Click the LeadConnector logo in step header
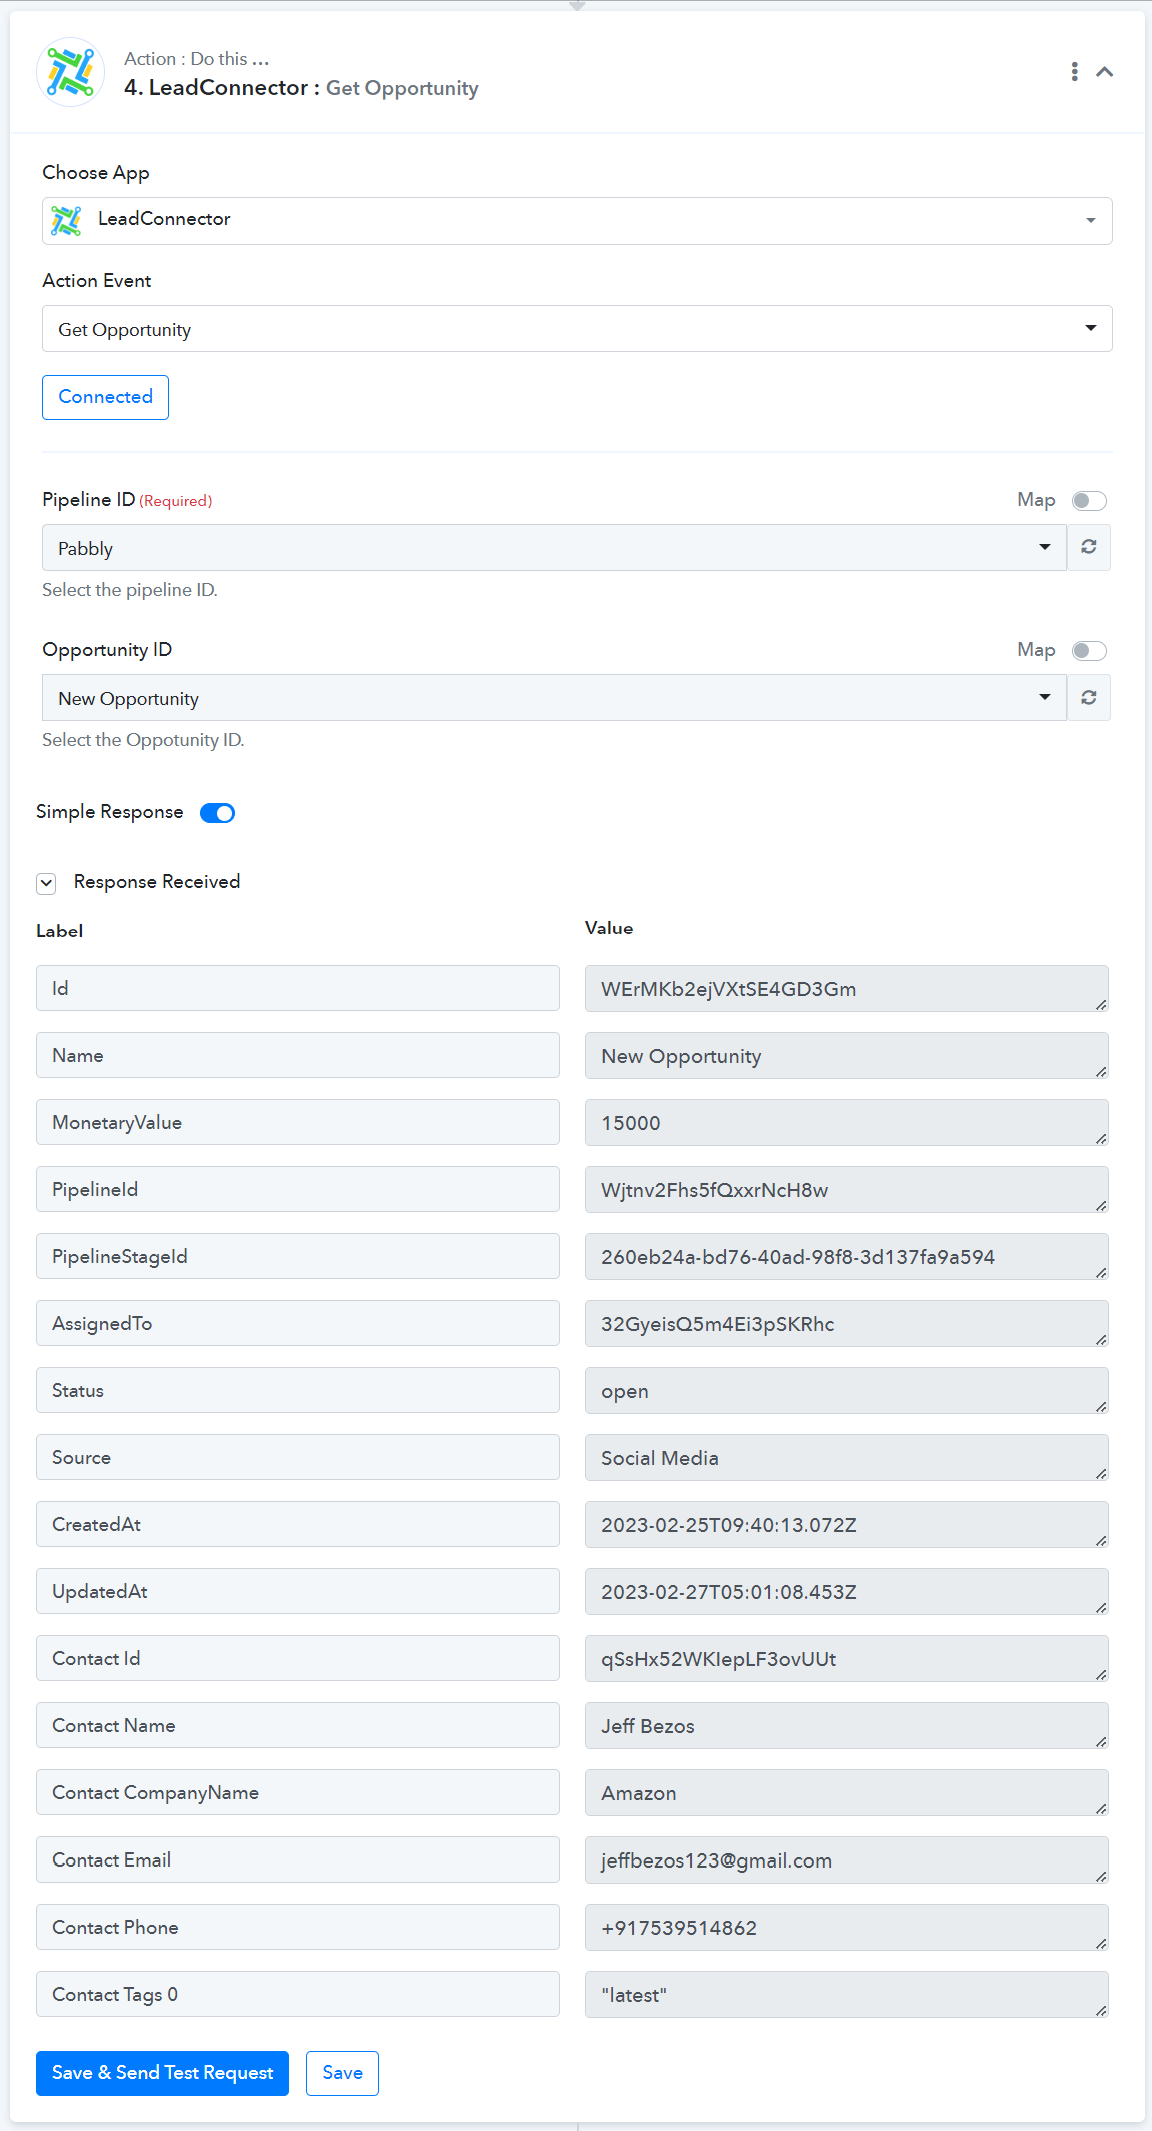1152x2131 pixels. point(70,72)
